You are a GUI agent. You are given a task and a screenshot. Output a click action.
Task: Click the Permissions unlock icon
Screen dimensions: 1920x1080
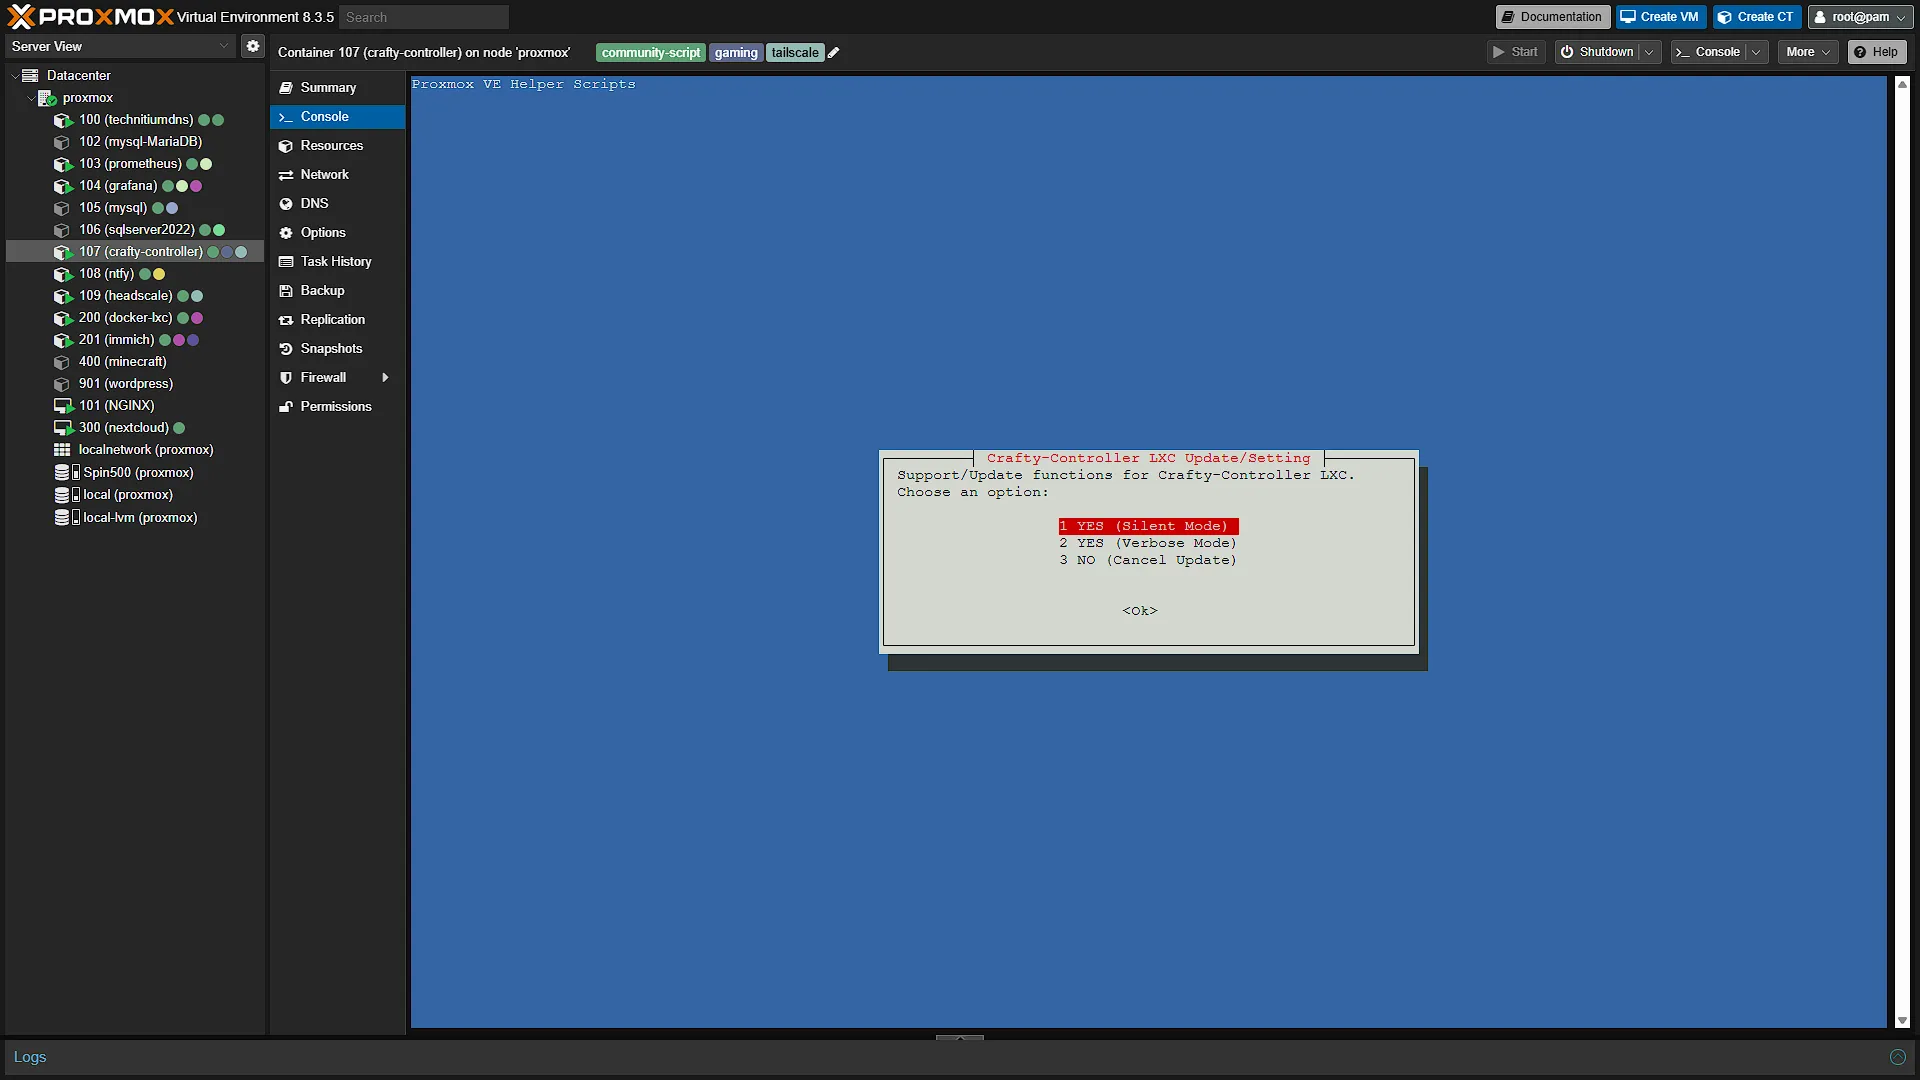[x=286, y=407]
